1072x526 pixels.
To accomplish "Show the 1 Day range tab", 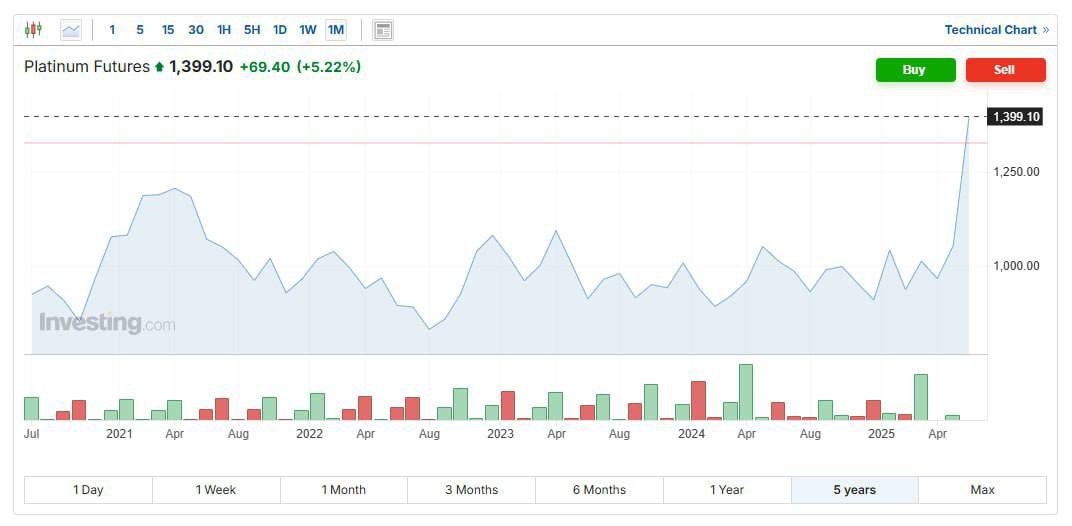I will [x=88, y=490].
